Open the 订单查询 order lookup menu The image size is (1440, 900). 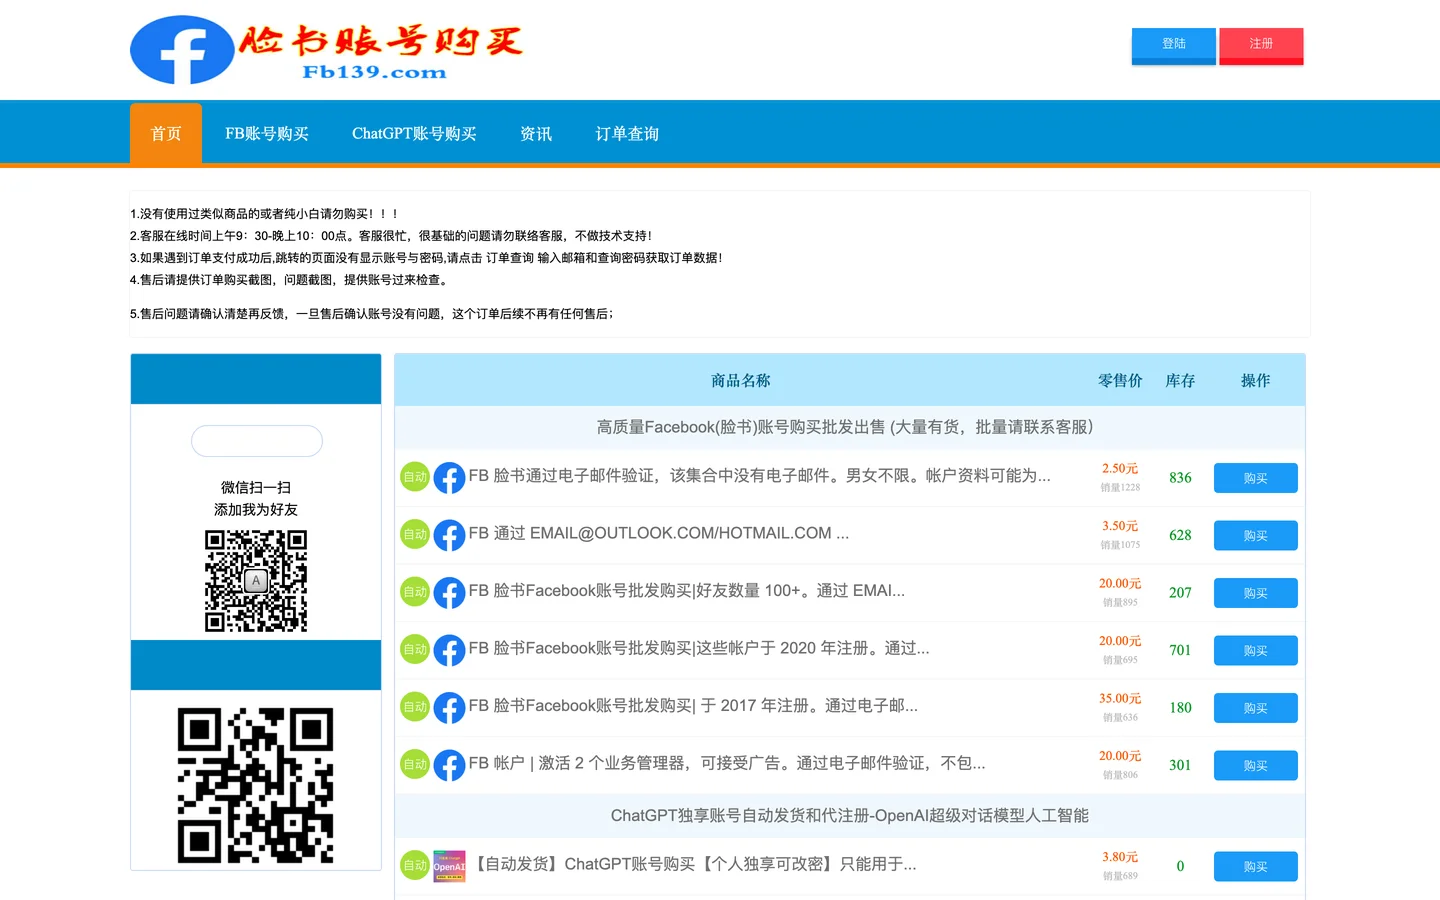627,133
